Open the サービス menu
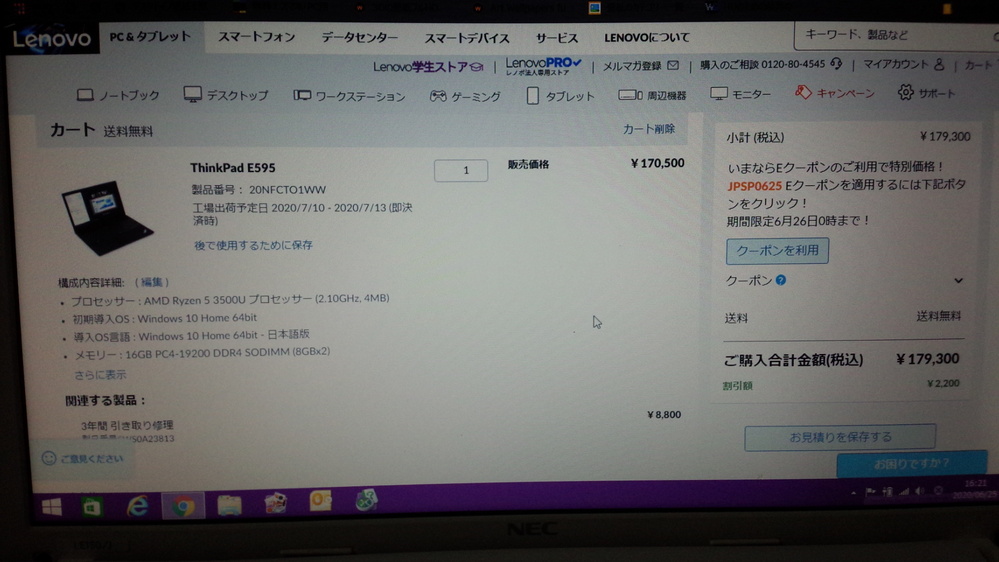The height and width of the screenshot is (562, 999). [557, 38]
